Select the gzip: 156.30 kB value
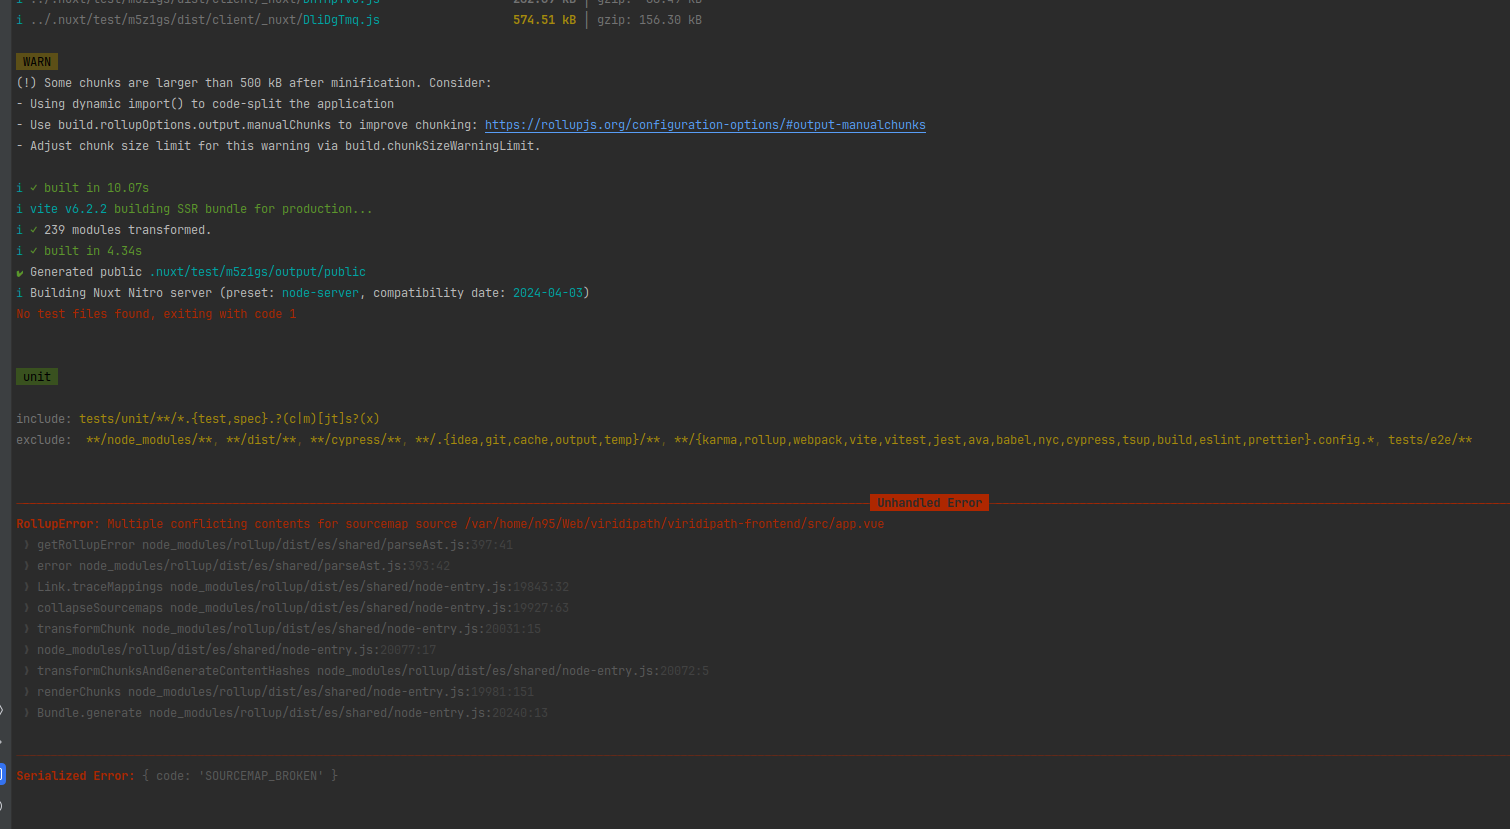Screen dimensions: 1510x829 point(650,20)
